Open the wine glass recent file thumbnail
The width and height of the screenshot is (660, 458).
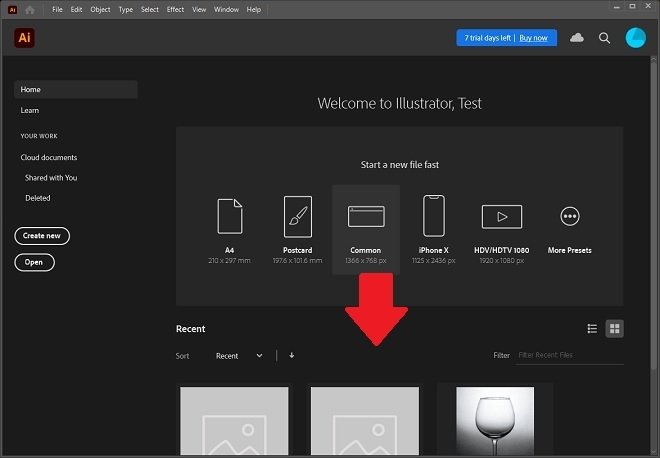[x=495, y=421]
